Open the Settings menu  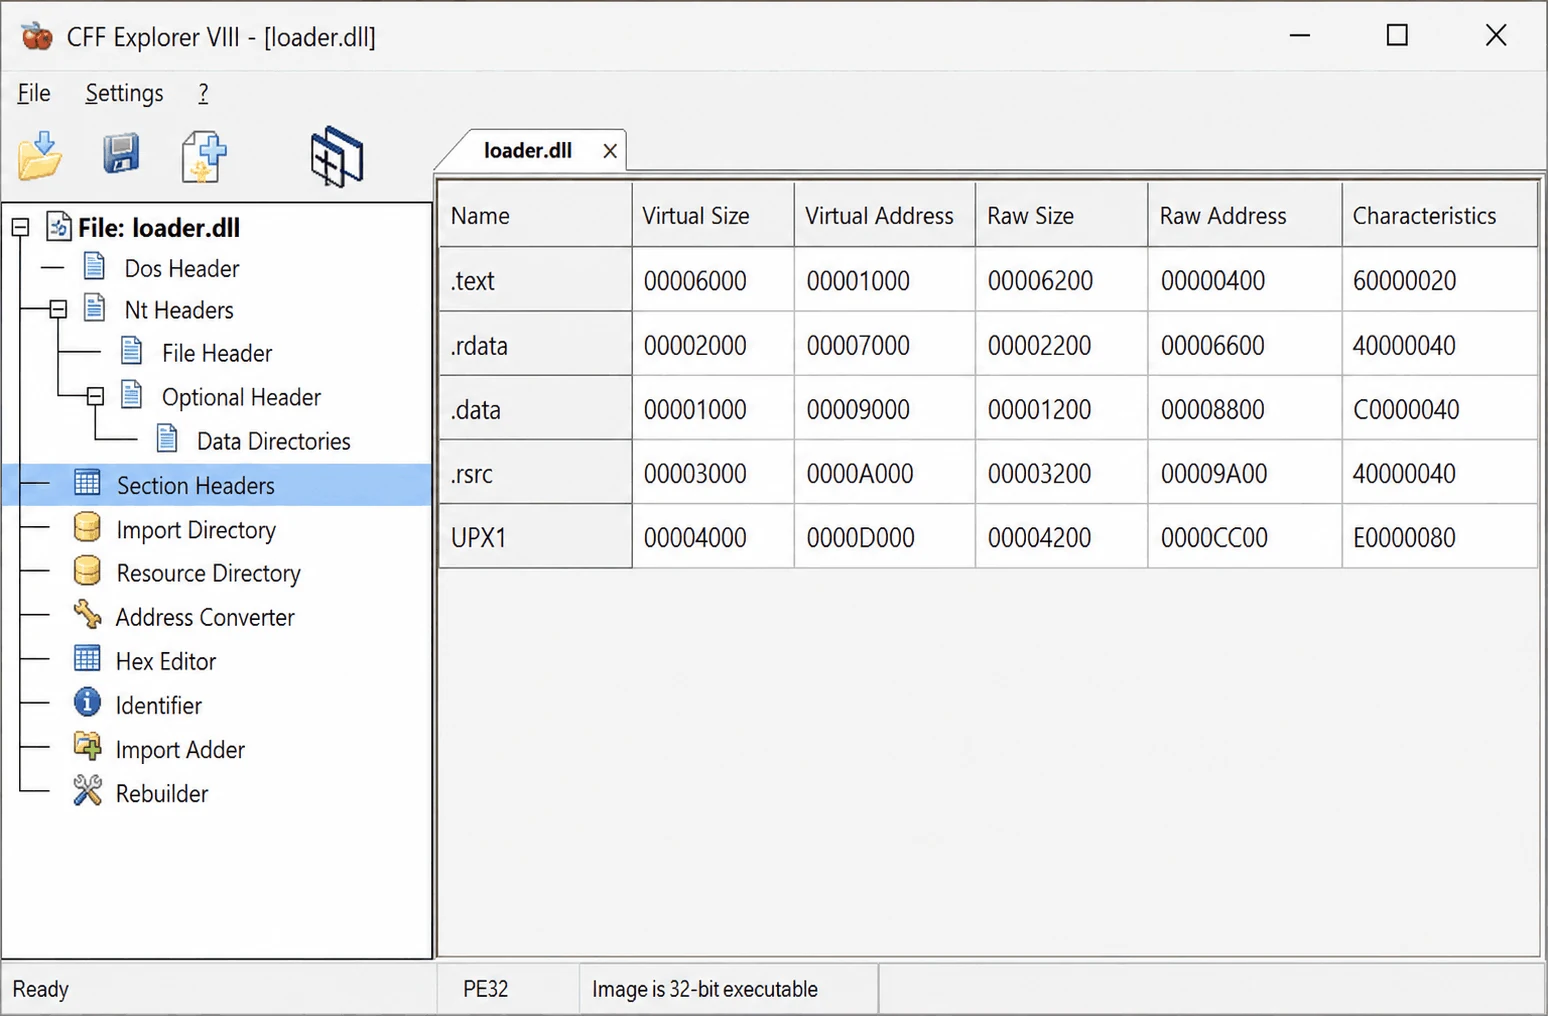[x=124, y=93]
